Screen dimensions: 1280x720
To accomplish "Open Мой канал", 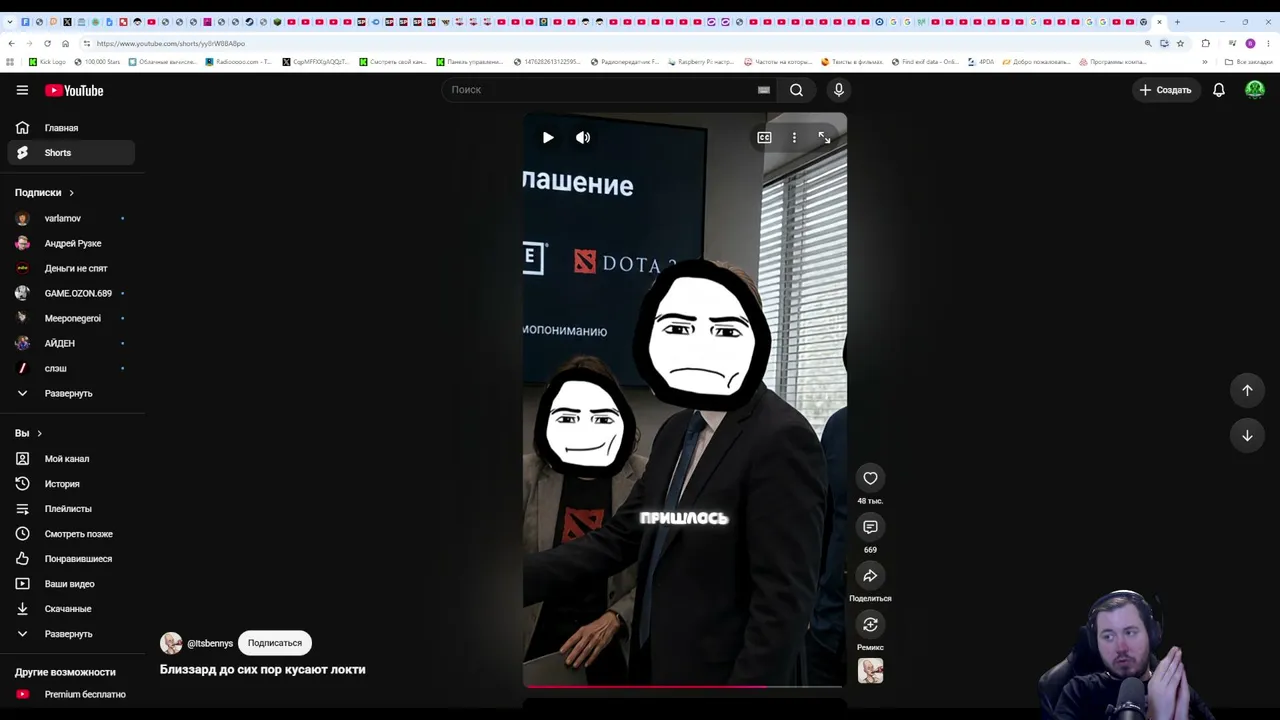I will [x=71, y=459].
